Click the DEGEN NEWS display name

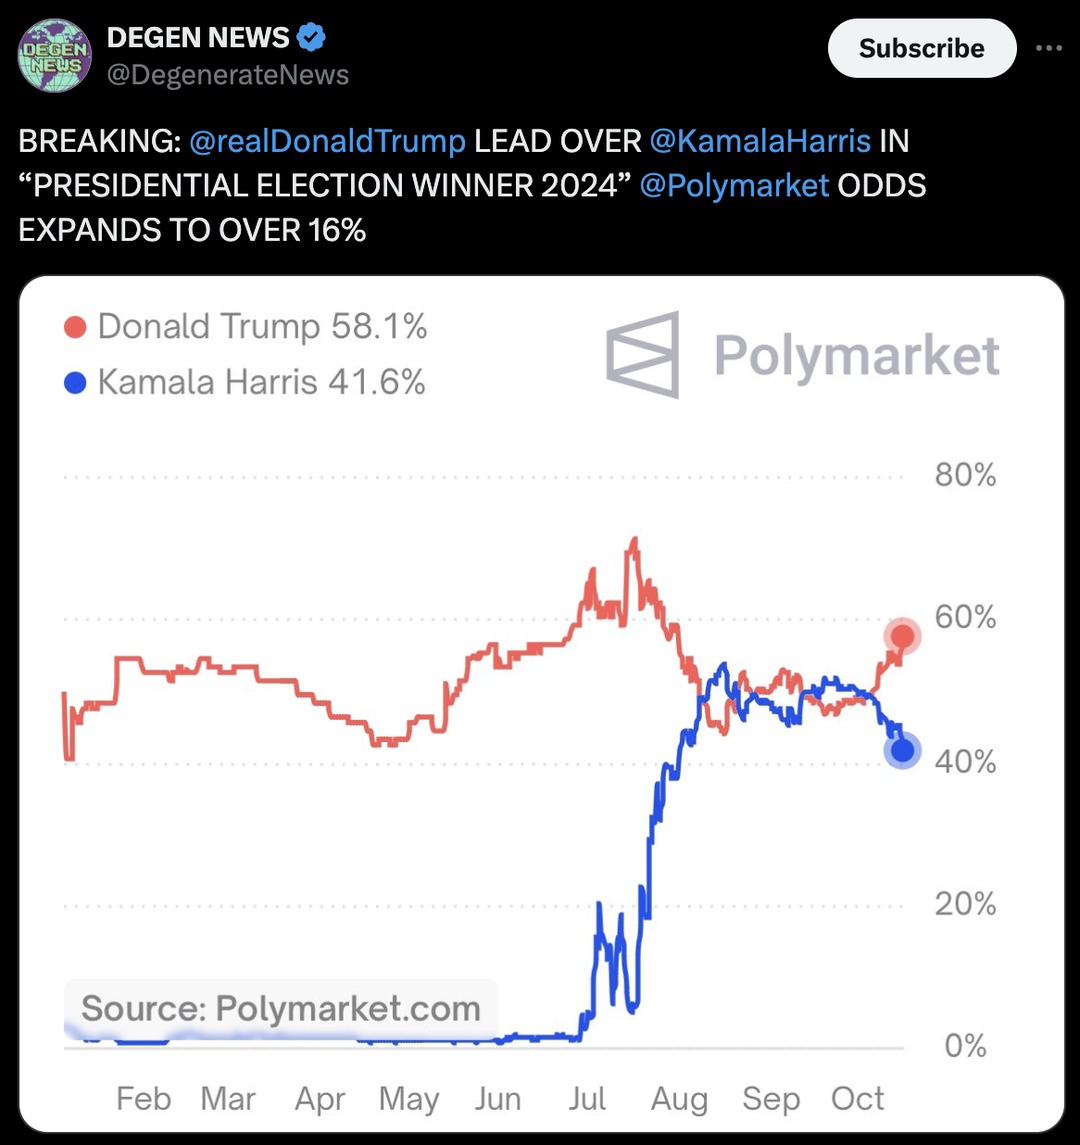click(198, 37)
